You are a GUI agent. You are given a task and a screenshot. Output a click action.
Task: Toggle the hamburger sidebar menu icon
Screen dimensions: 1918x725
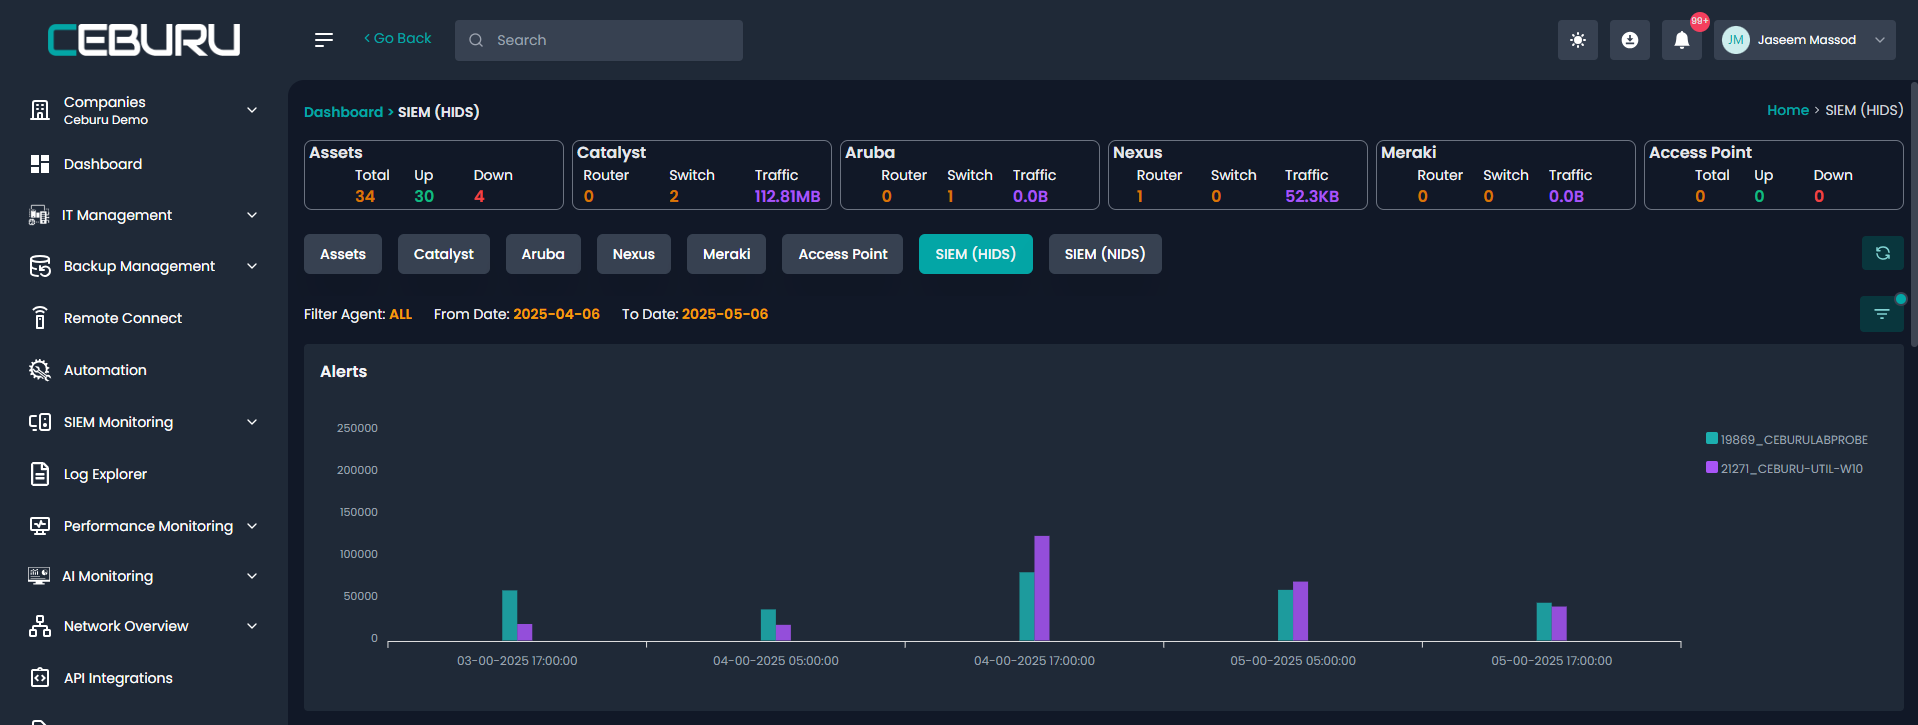coord(323,40)
